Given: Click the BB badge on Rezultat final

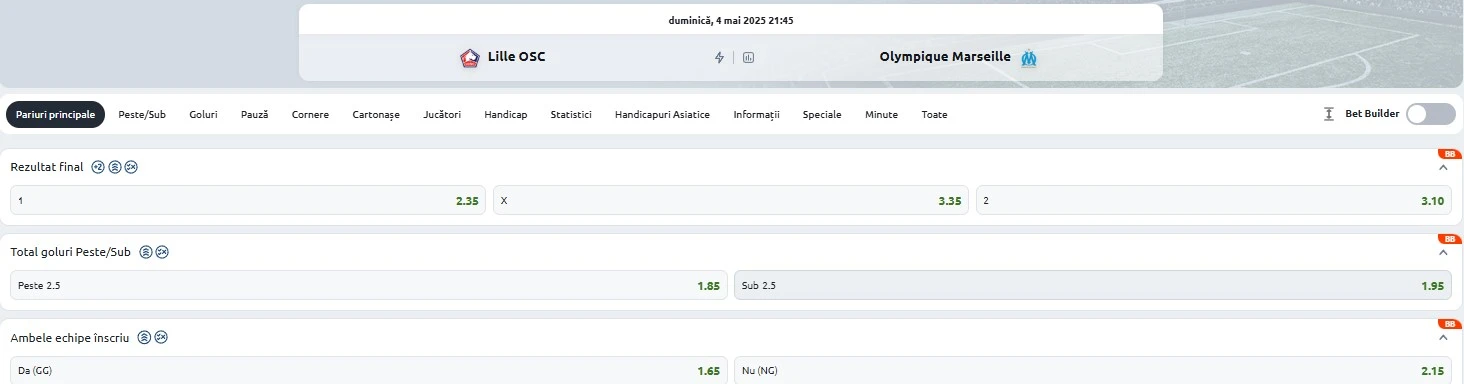Looking at the screenshot, I should click(1449, 154).
